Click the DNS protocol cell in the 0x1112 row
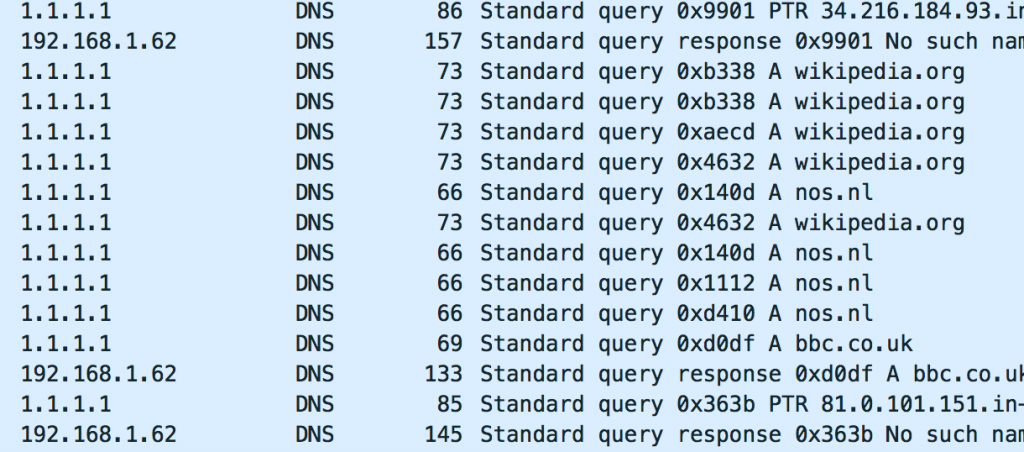 (x=314, y=283)
